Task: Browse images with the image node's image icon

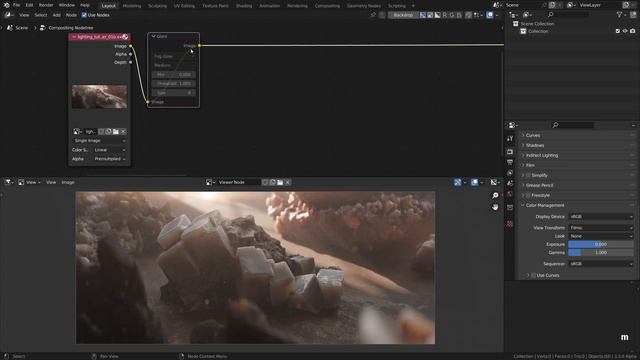Action: coord(77,131)
